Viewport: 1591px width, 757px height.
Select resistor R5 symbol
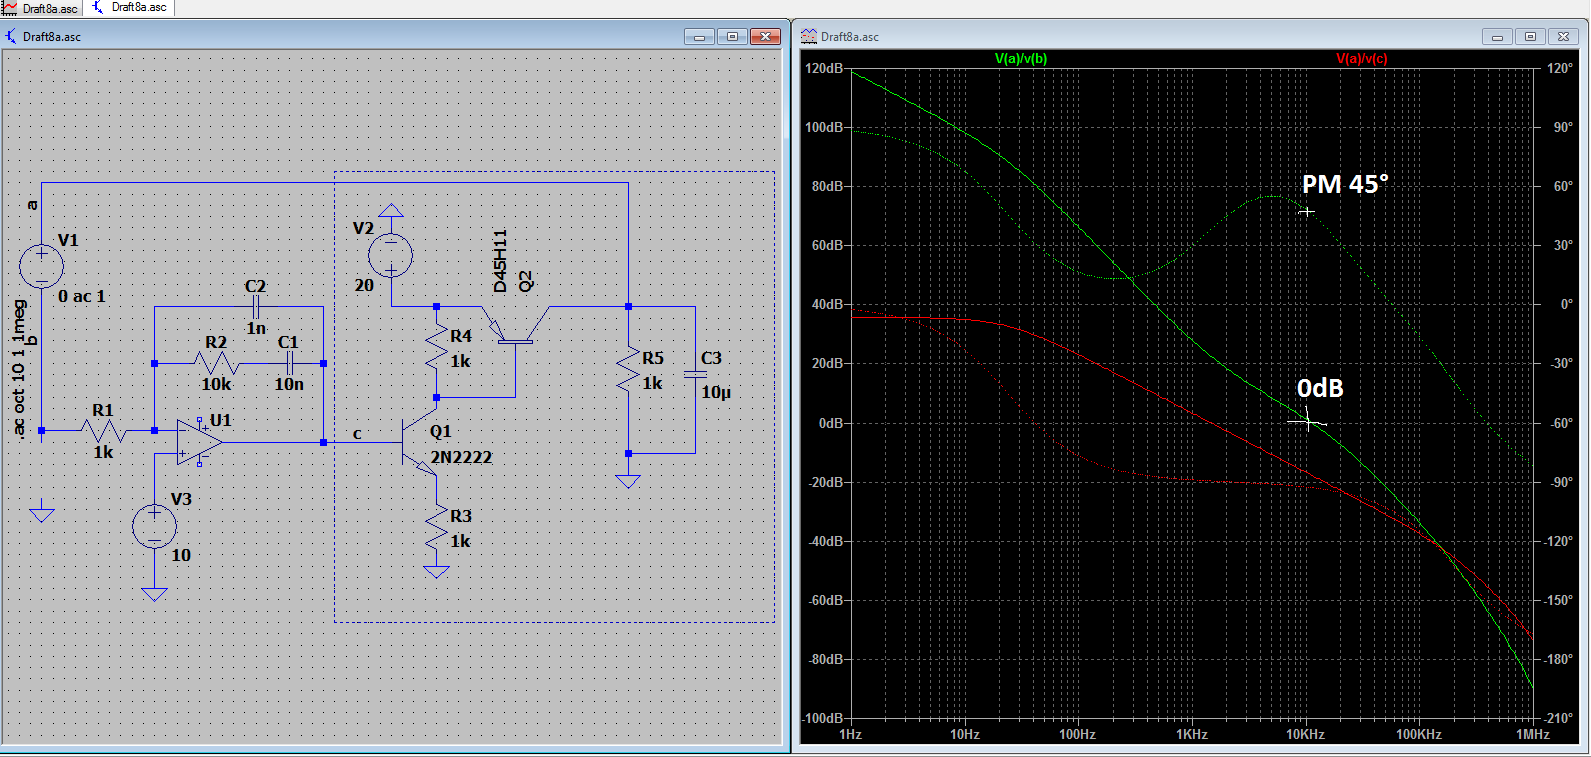628,370
